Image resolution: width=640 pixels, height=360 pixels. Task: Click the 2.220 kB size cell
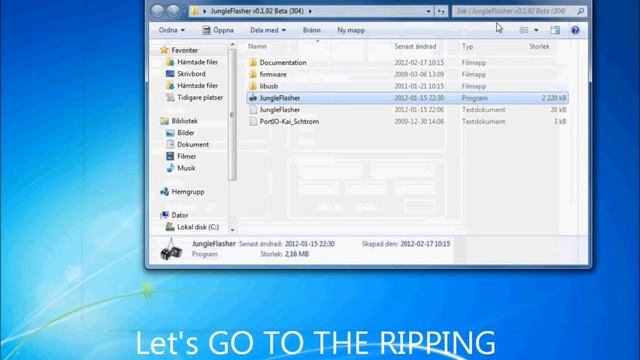554,98
